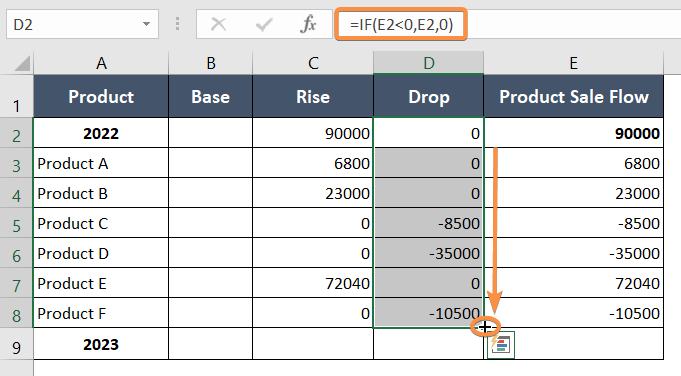Click the 'Product' header cell
The height and width of the screenshot is (376, 681).
(101, 96)
